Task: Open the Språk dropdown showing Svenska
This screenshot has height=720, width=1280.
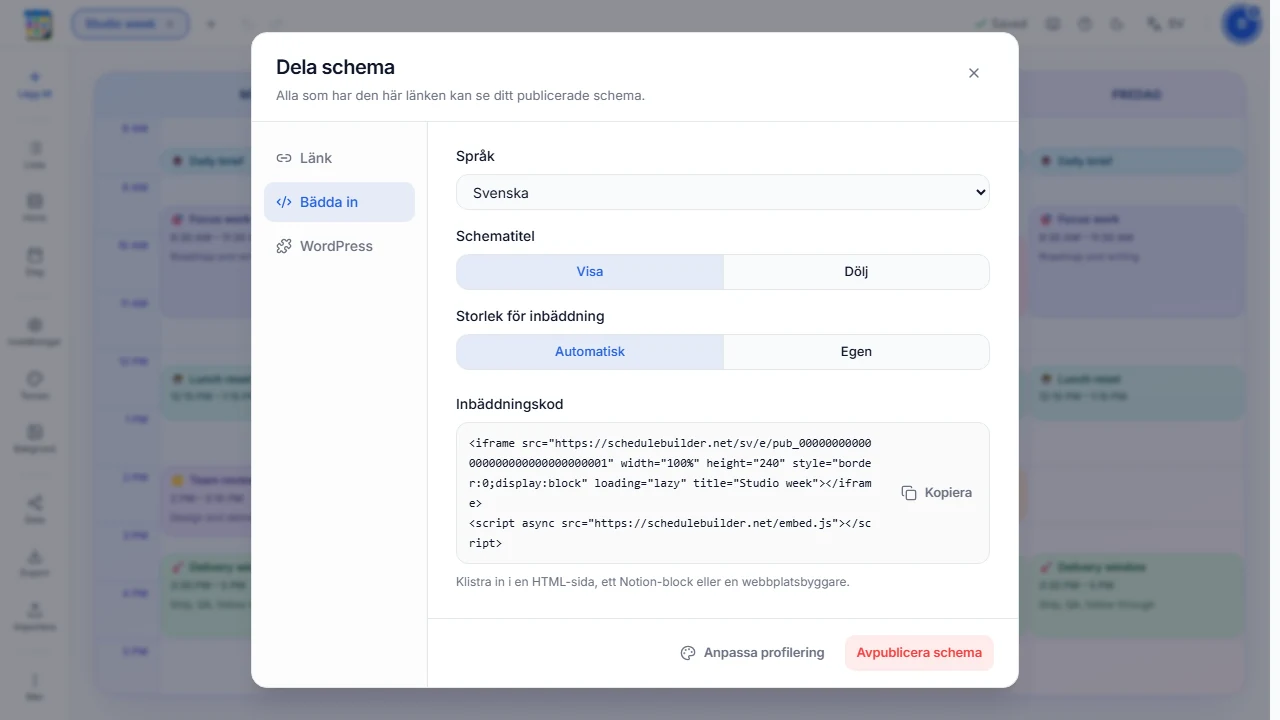Action: click(723, 193)
